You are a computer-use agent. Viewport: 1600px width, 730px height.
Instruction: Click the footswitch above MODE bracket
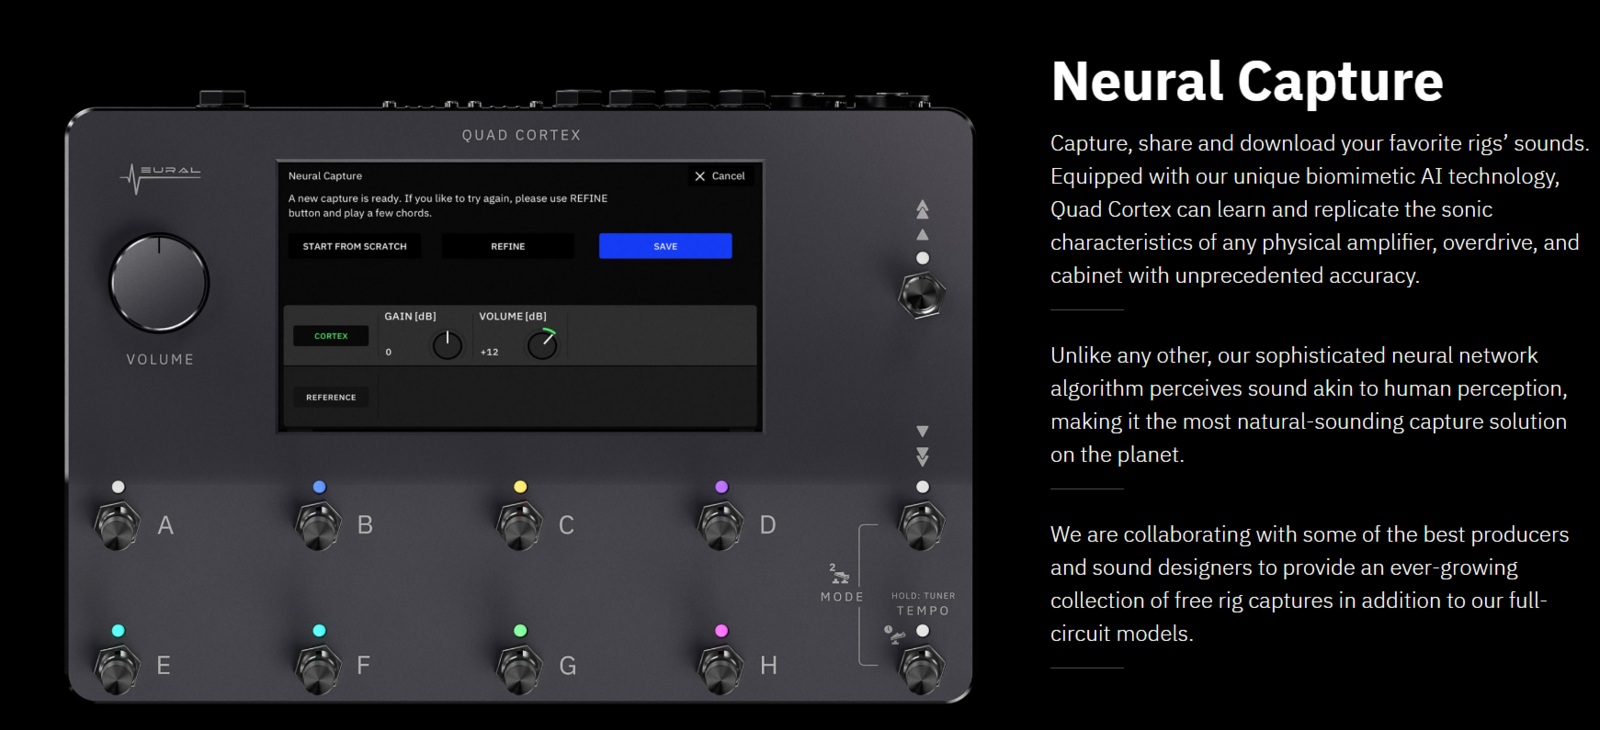pos(922,525)
